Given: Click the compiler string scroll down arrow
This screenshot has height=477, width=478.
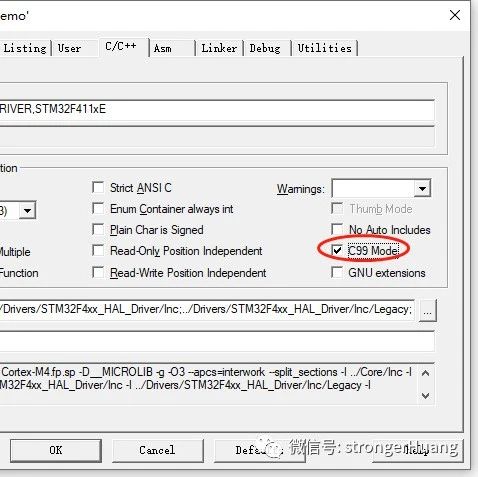Looking at the screenshot, I should [425, 396].
